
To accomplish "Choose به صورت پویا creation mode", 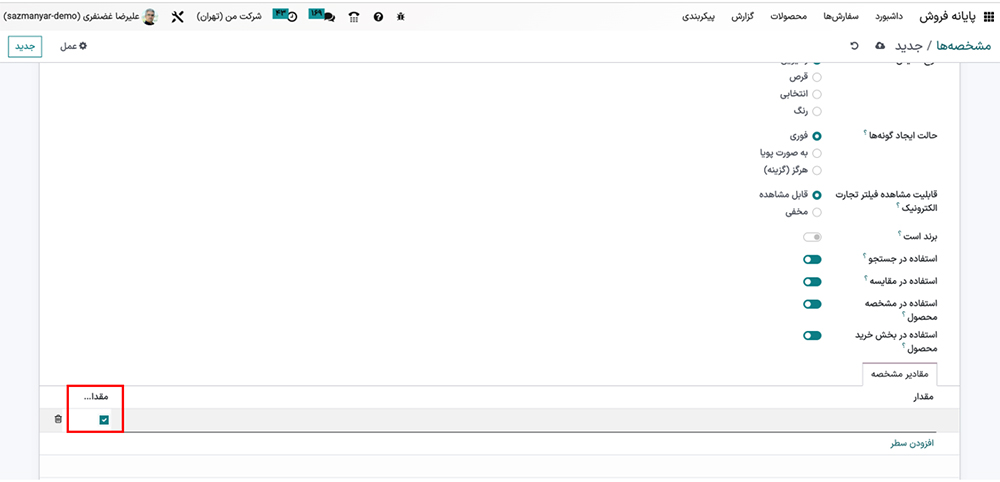I will click(x=817, y=153).
